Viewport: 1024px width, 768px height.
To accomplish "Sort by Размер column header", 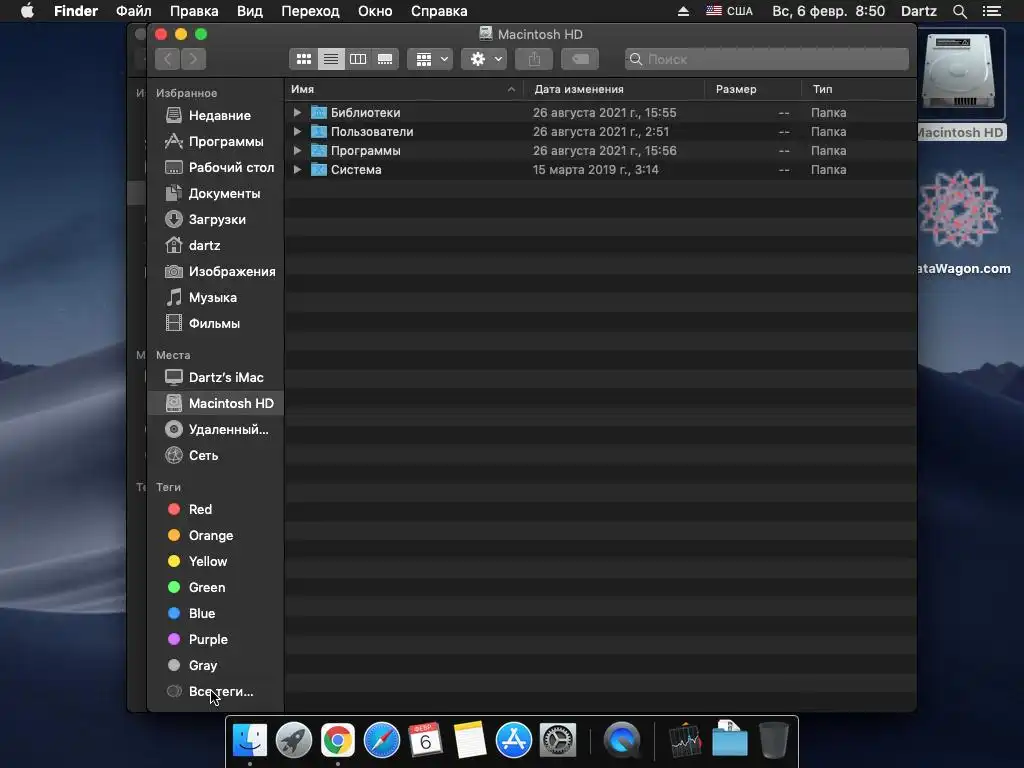I will 754,89.
